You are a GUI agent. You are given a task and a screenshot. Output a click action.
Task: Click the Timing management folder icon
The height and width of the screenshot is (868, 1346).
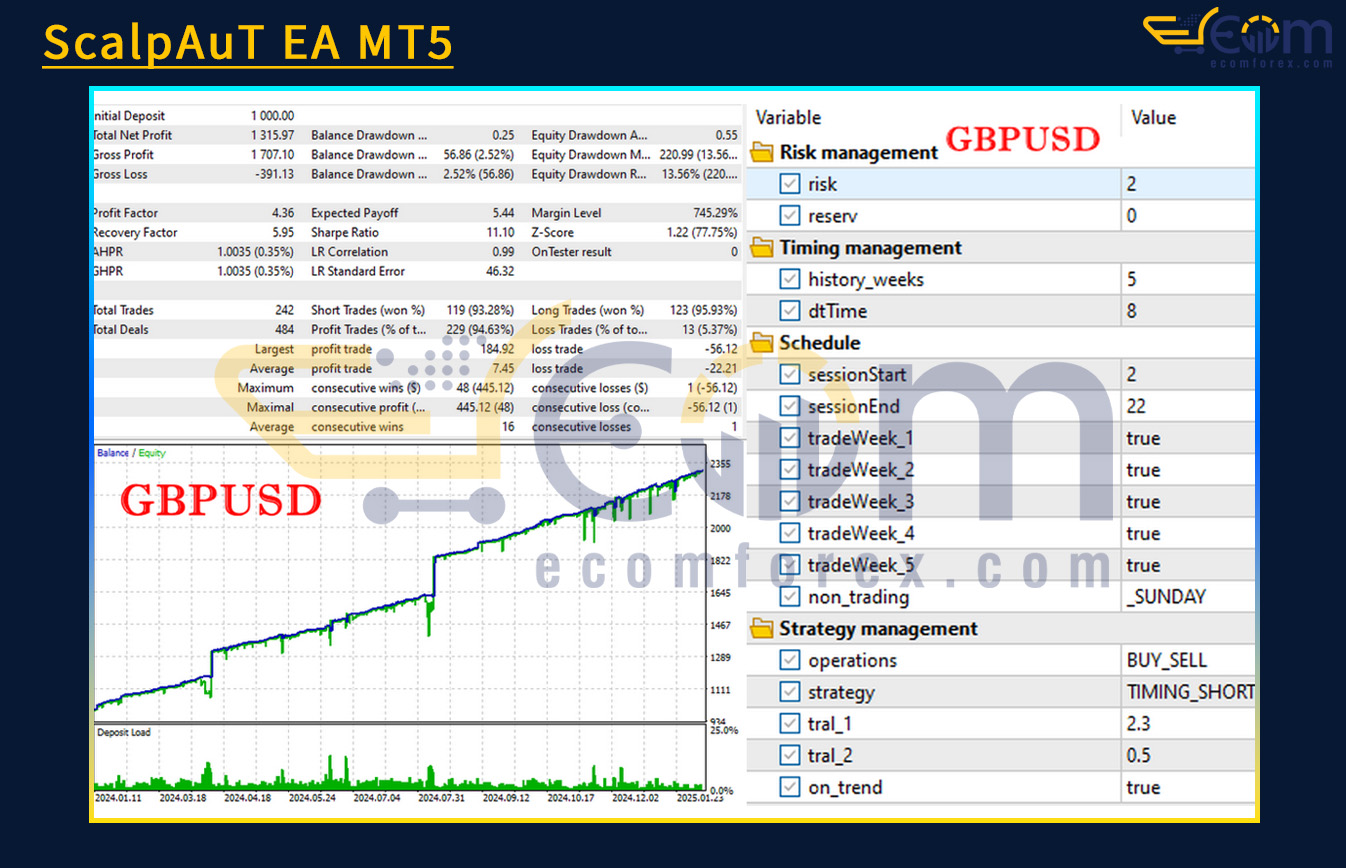pos(762,247)
